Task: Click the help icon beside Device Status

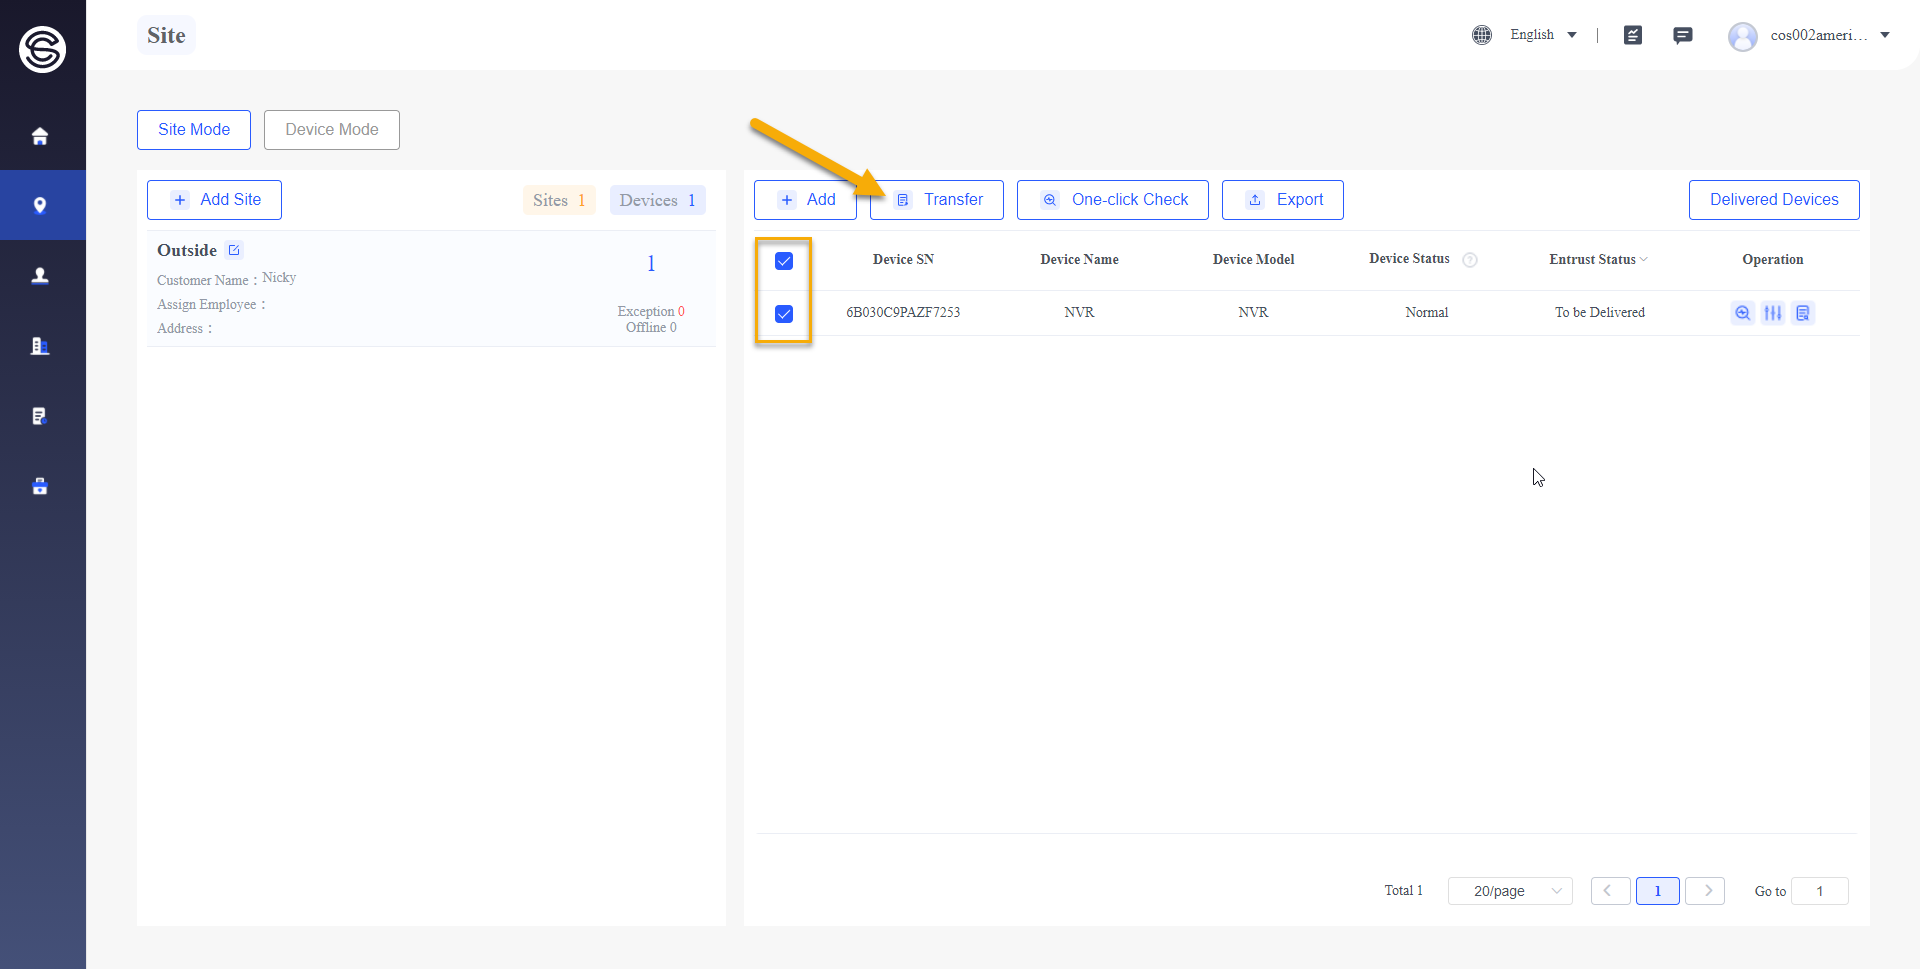Action: tap(1470, 260)
